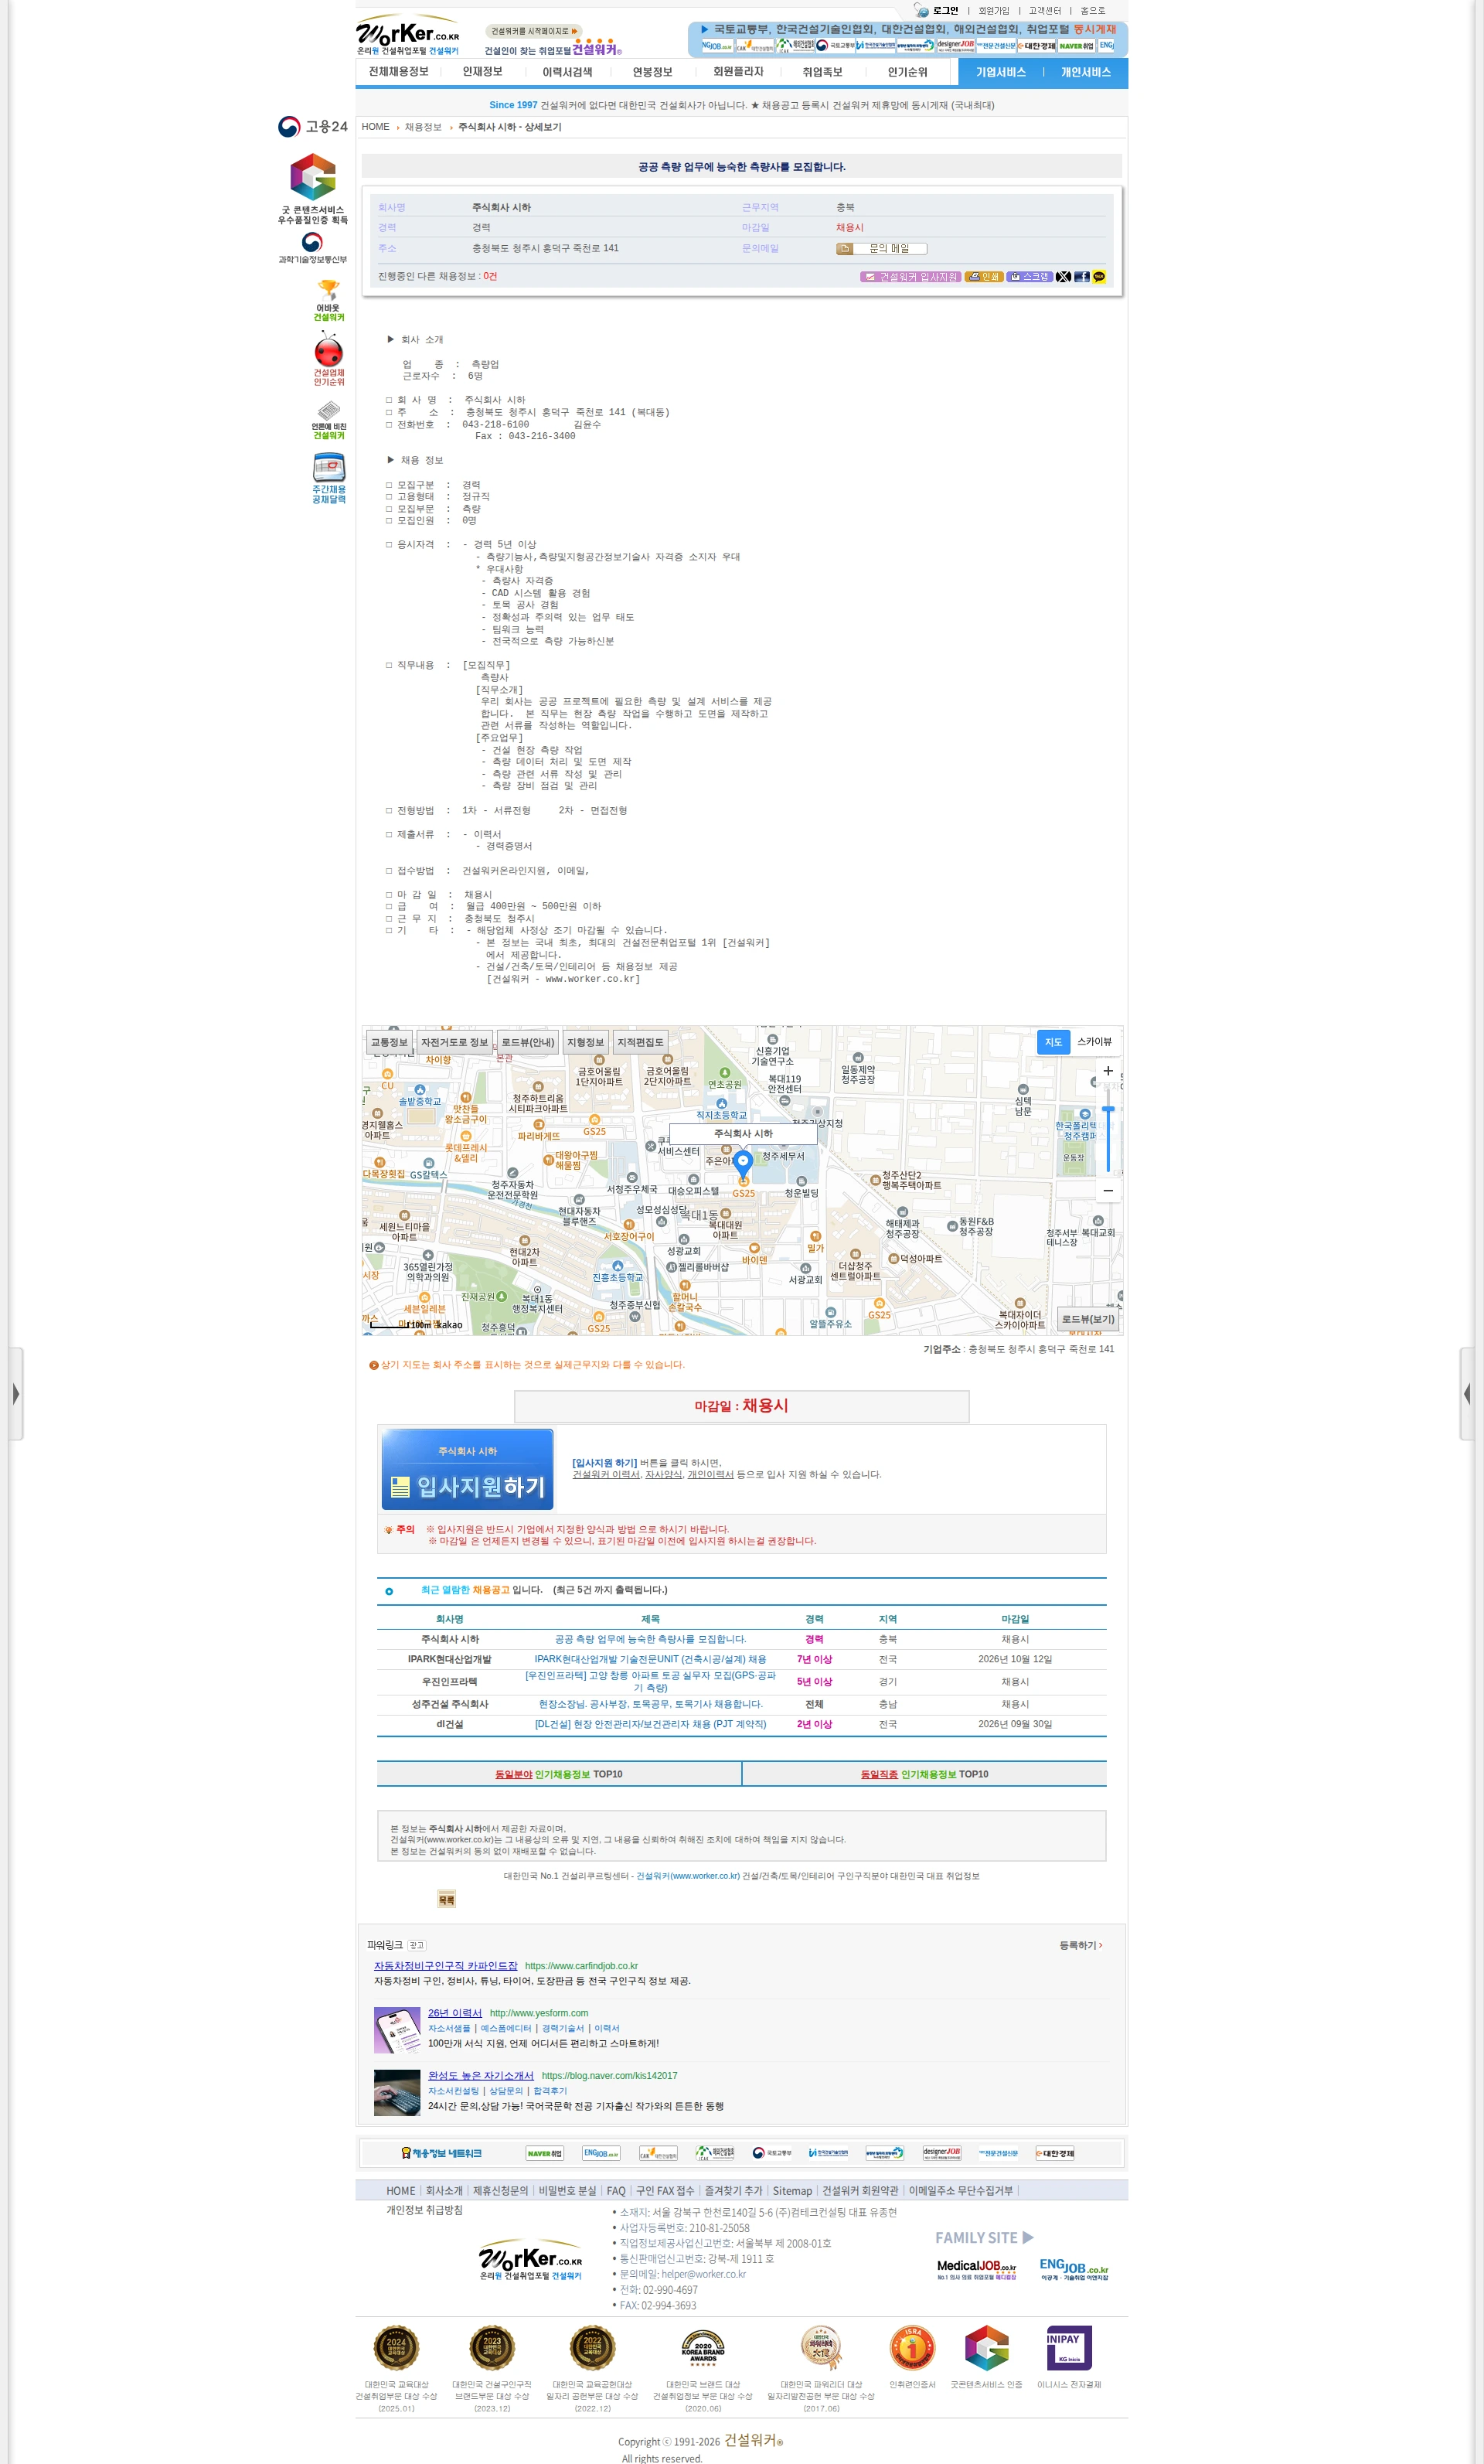Open the 굿 콘텐츠서비스 certification badge
The image size is (1484, 2464).
(313, 188)
